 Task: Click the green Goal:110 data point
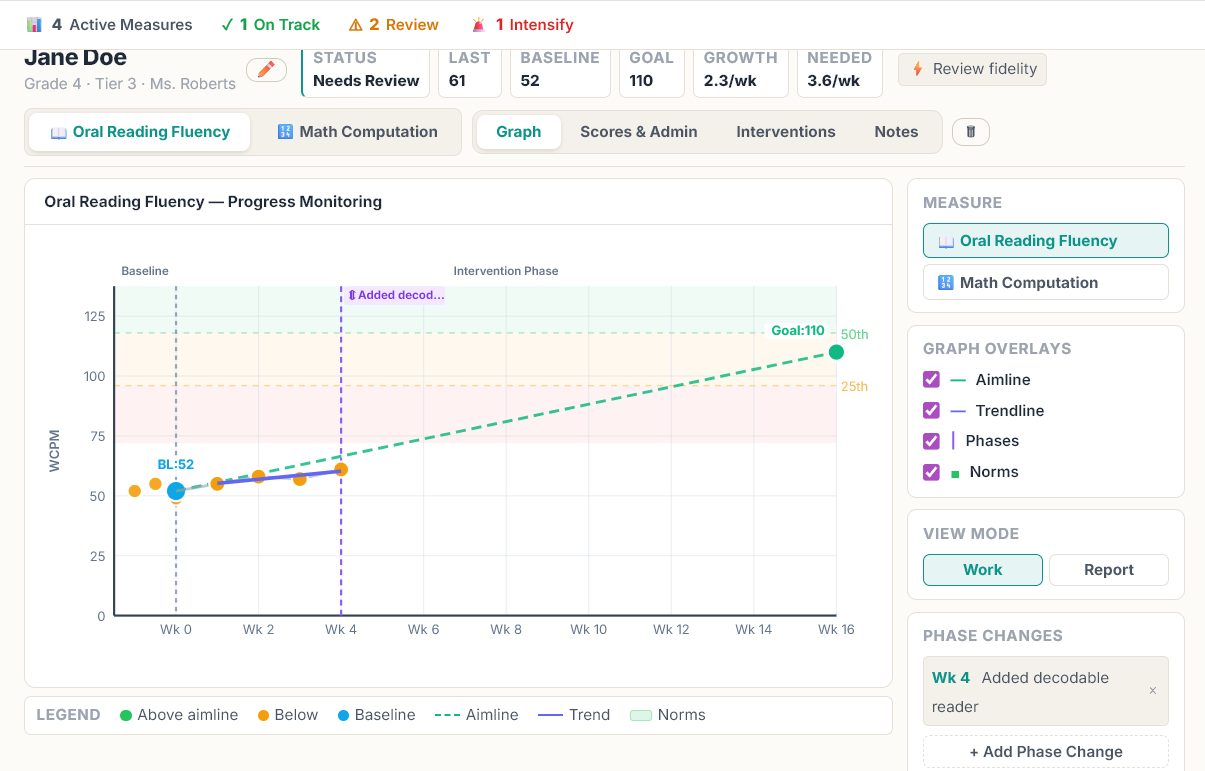click(x=836, y=352)
